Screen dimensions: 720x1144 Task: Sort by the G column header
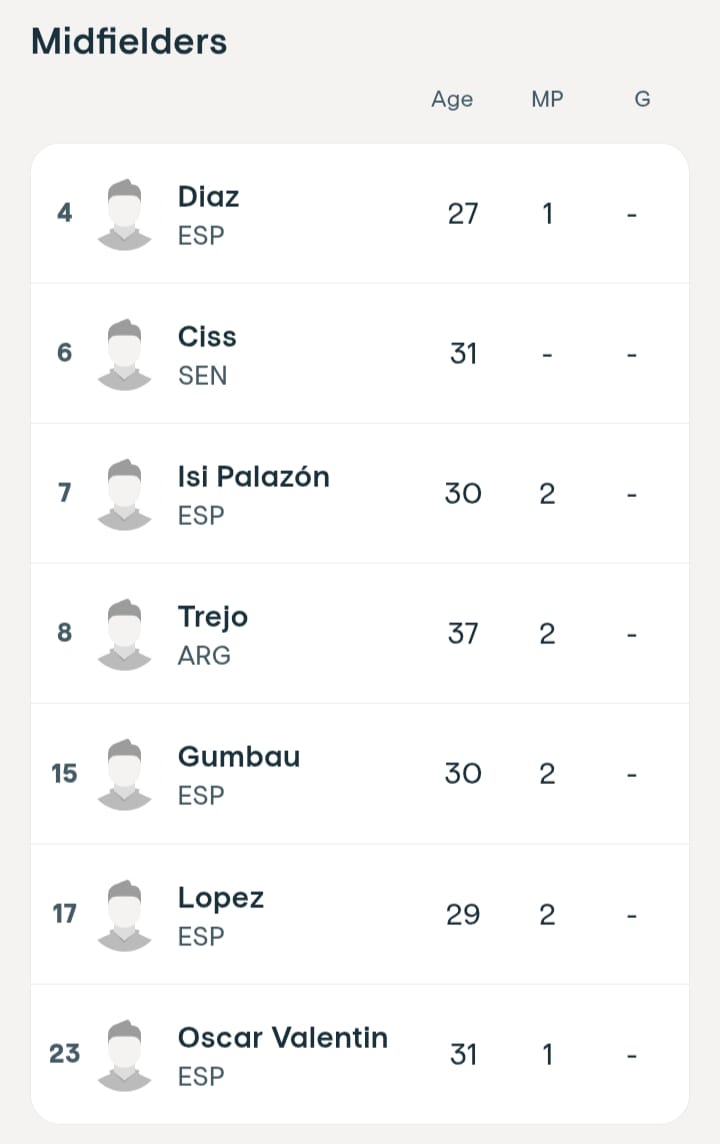click(642, 99)
